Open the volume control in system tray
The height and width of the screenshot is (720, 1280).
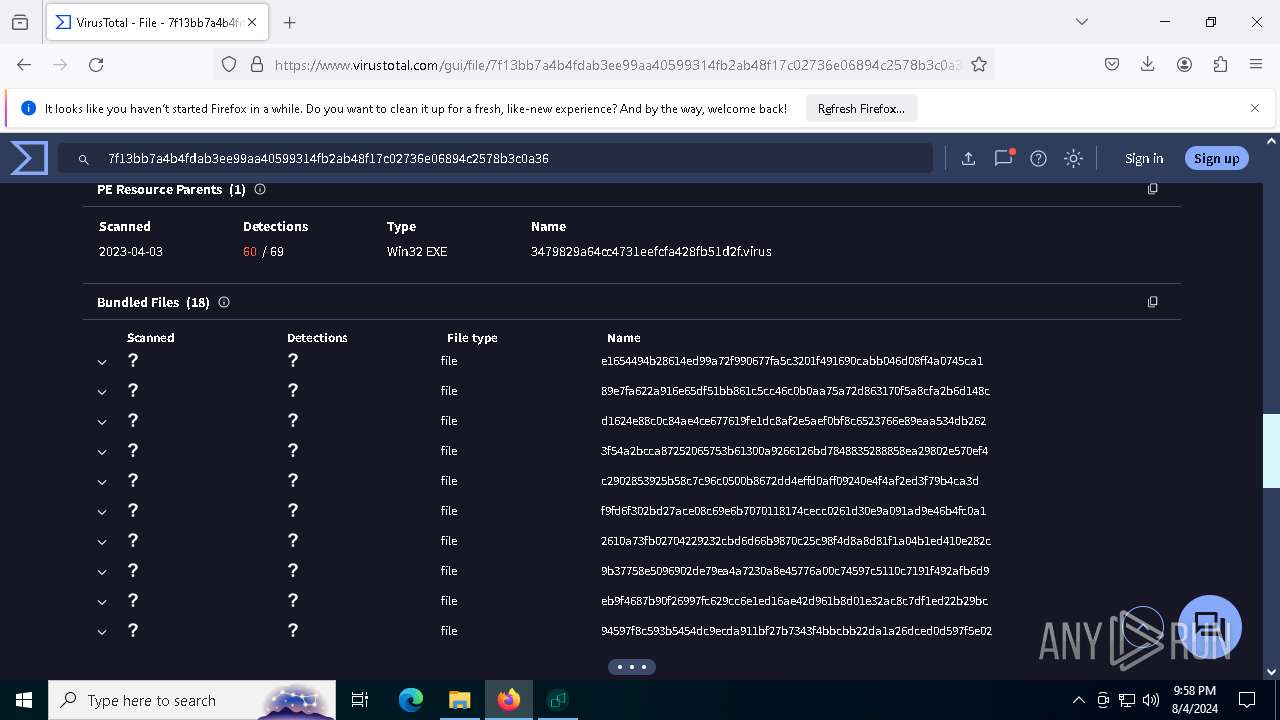1150,700
